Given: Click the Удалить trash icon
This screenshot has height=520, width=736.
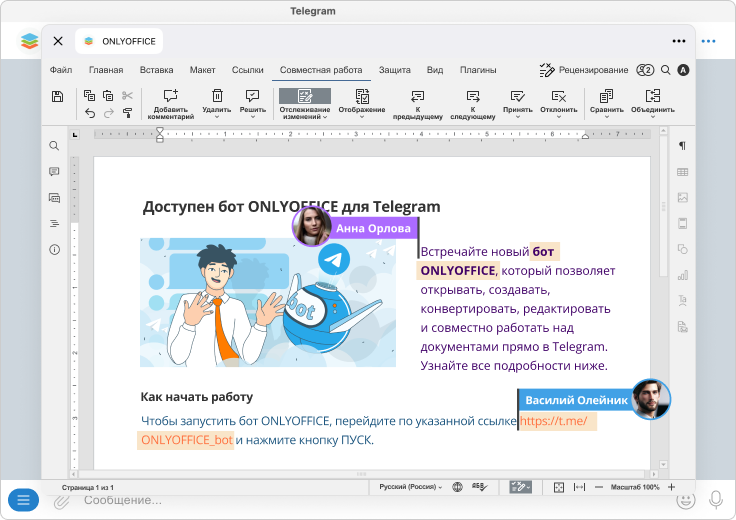Looking at the screenshot, I should click(x=217, y=96).
